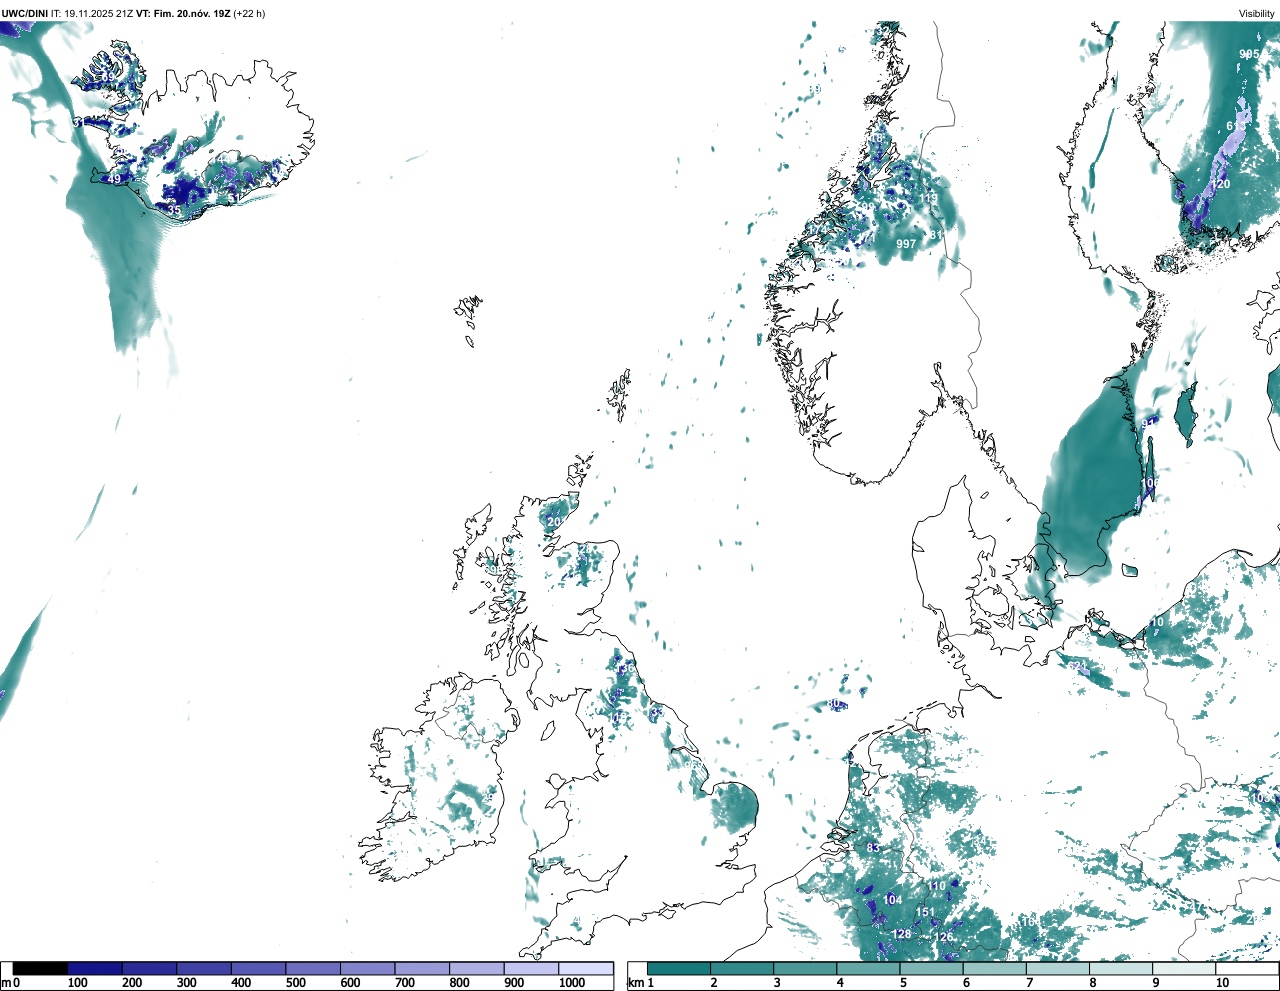1280x991 pixels.
Task: Click the '104' value over the Low Countries
Action: click(x=892, y=900)
